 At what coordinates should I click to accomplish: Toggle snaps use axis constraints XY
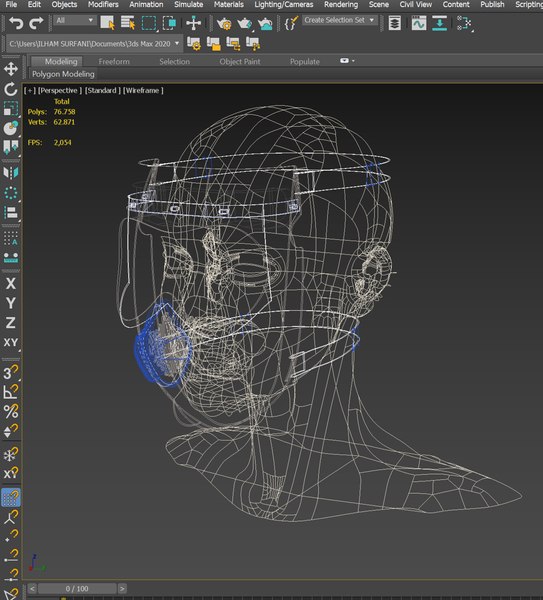point(11,474)
